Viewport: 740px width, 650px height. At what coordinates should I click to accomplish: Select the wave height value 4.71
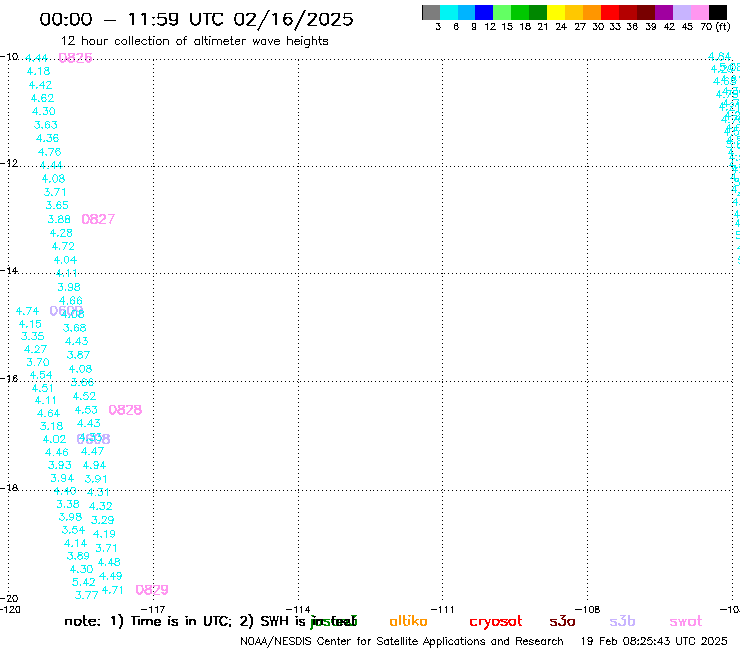(x=112, y=590)
